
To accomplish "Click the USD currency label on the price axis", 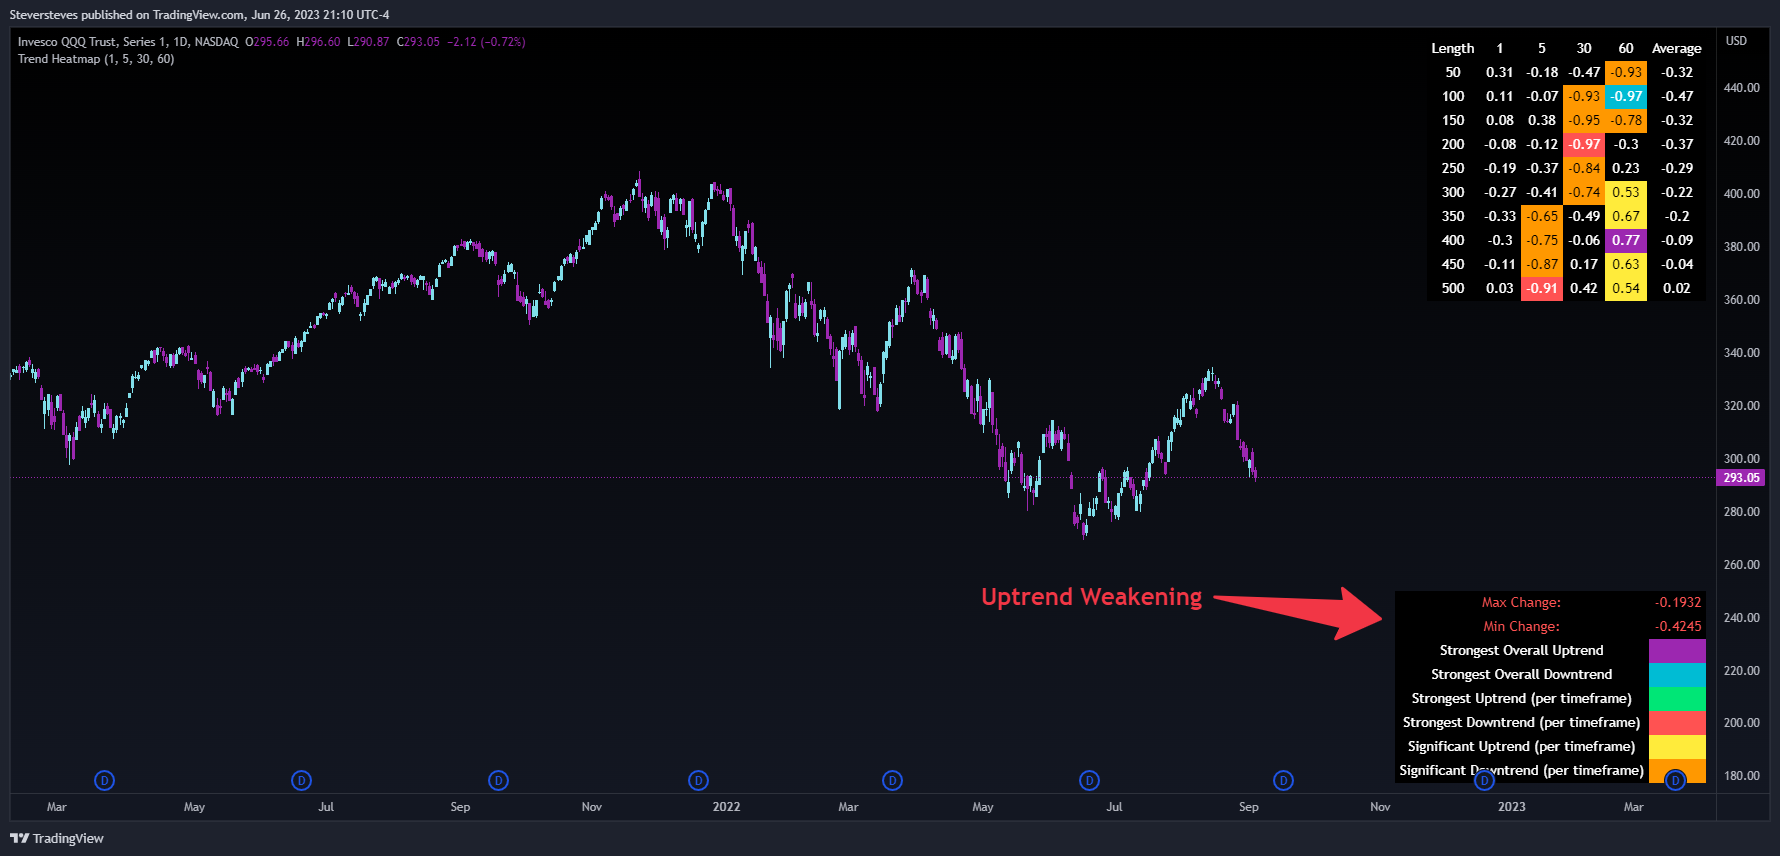I will (x=1736, y=41).
